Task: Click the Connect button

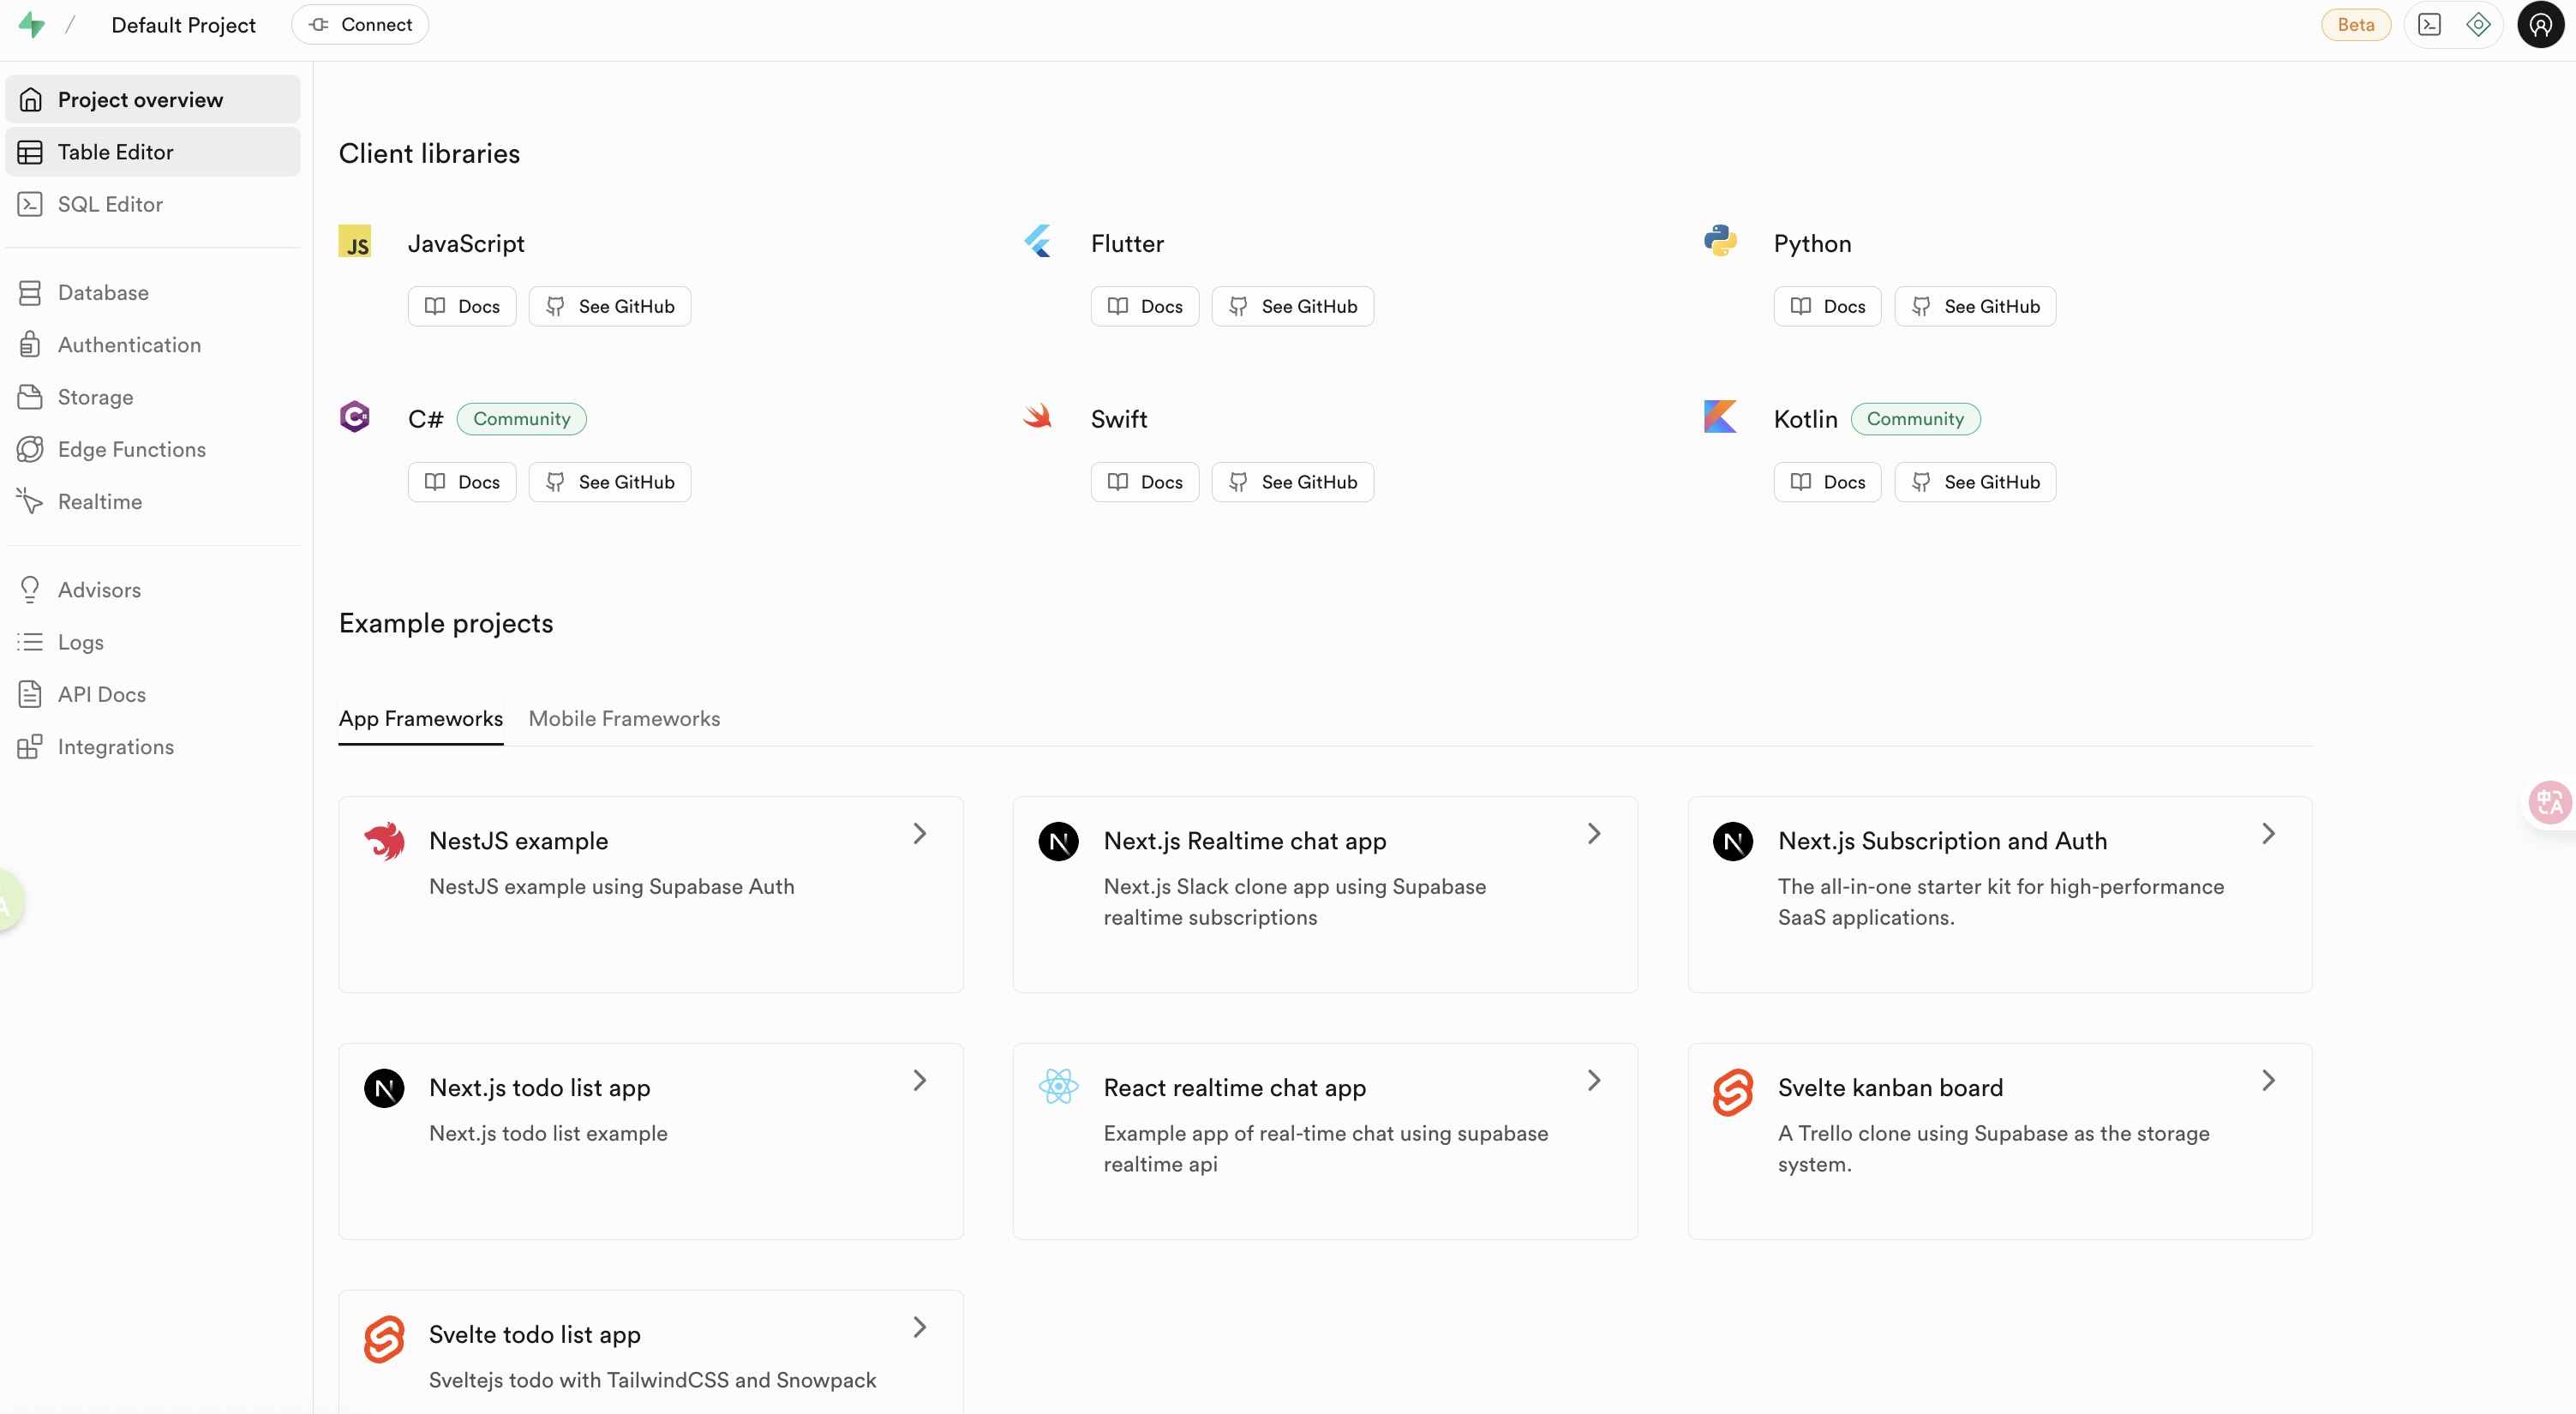Action: point(360,24)
